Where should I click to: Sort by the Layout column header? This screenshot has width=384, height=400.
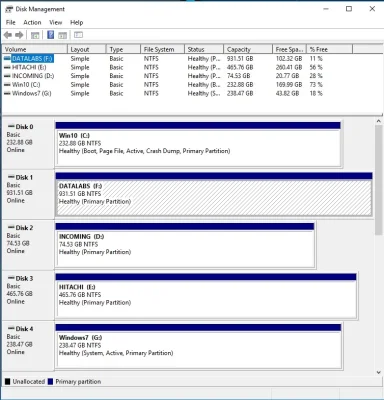point(87,49)
